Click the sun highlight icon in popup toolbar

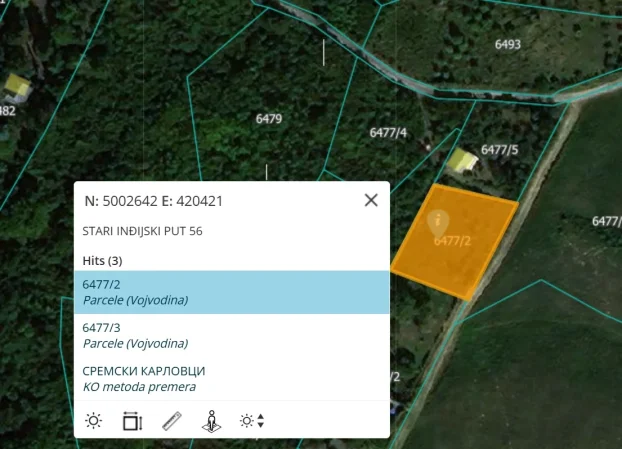(93, 421)
